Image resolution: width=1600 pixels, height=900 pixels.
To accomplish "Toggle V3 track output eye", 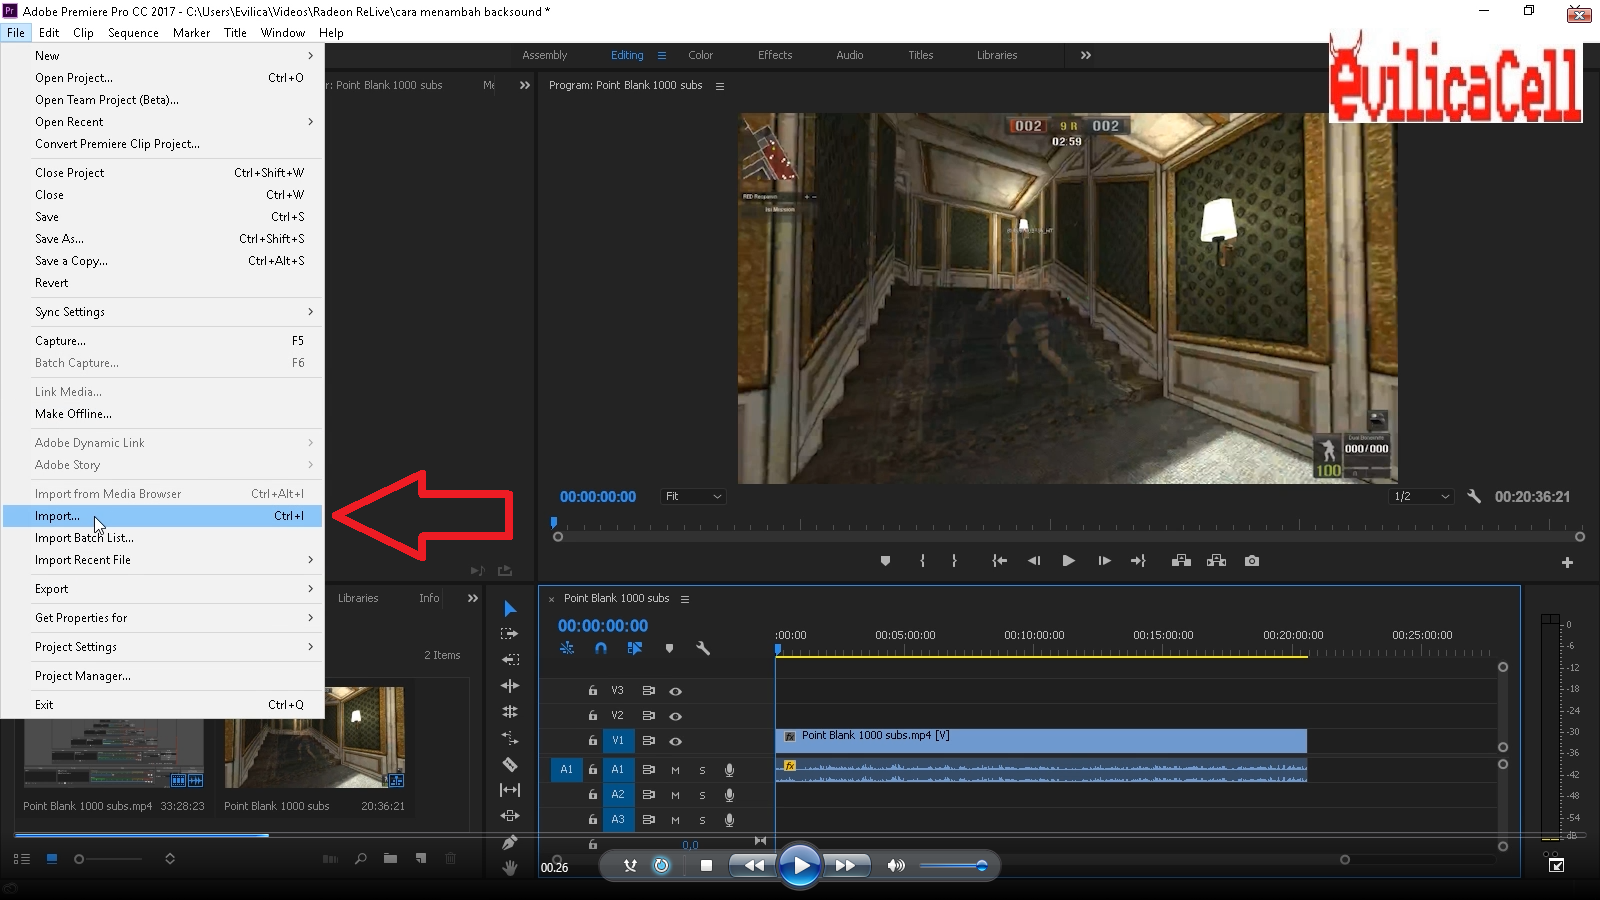I will (675, 691).
